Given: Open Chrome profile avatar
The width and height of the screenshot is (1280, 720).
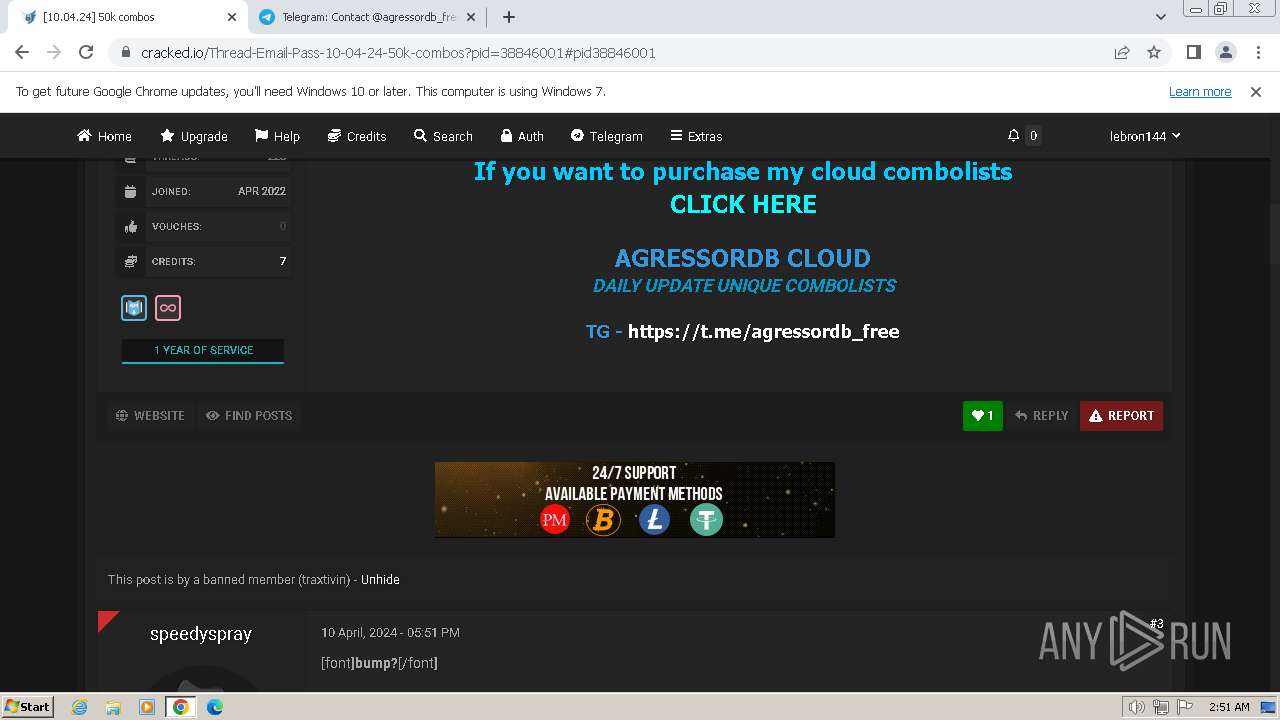Looking at the screenshot, I should (x=1225, y=53).
